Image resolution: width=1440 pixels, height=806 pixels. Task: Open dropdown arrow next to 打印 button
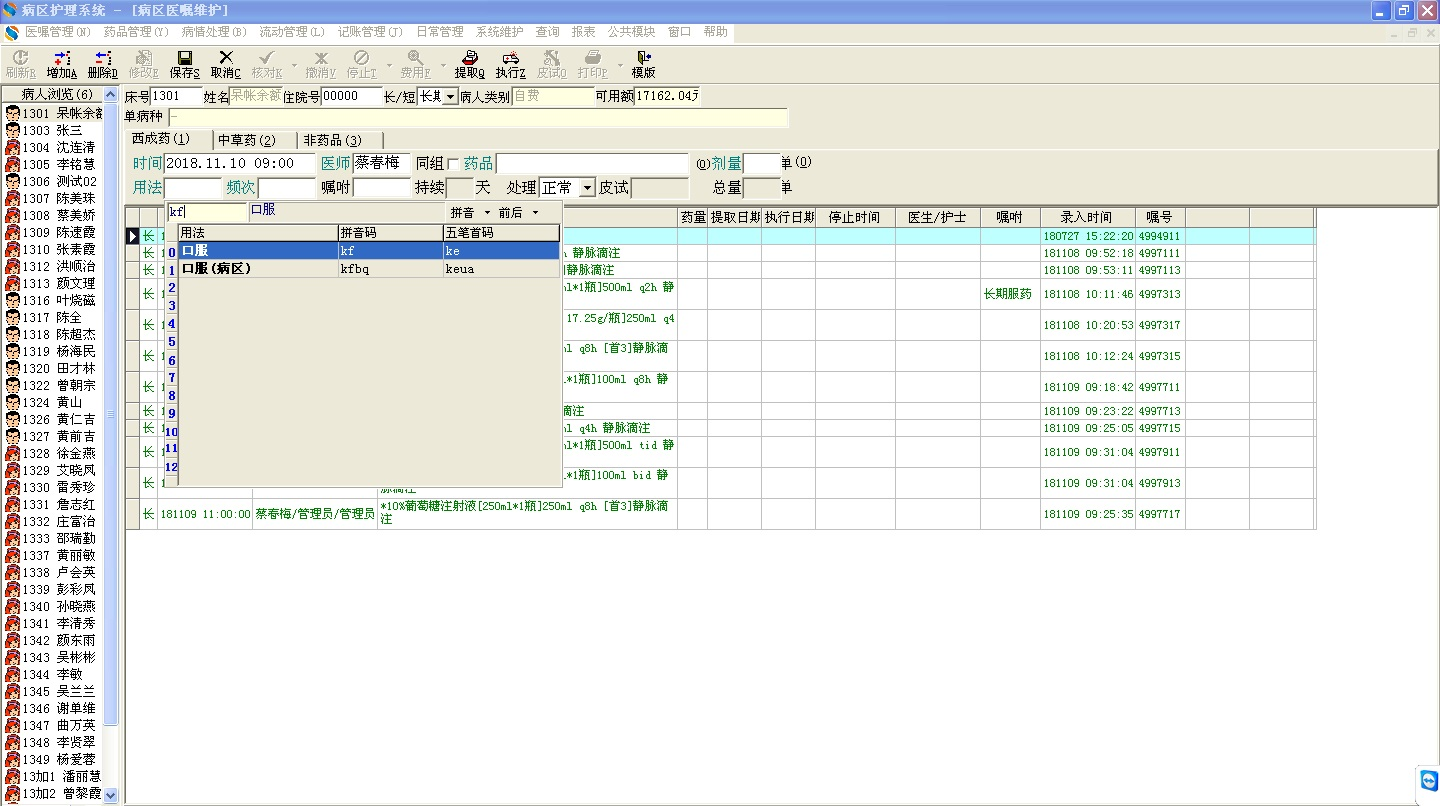point(618,64)
